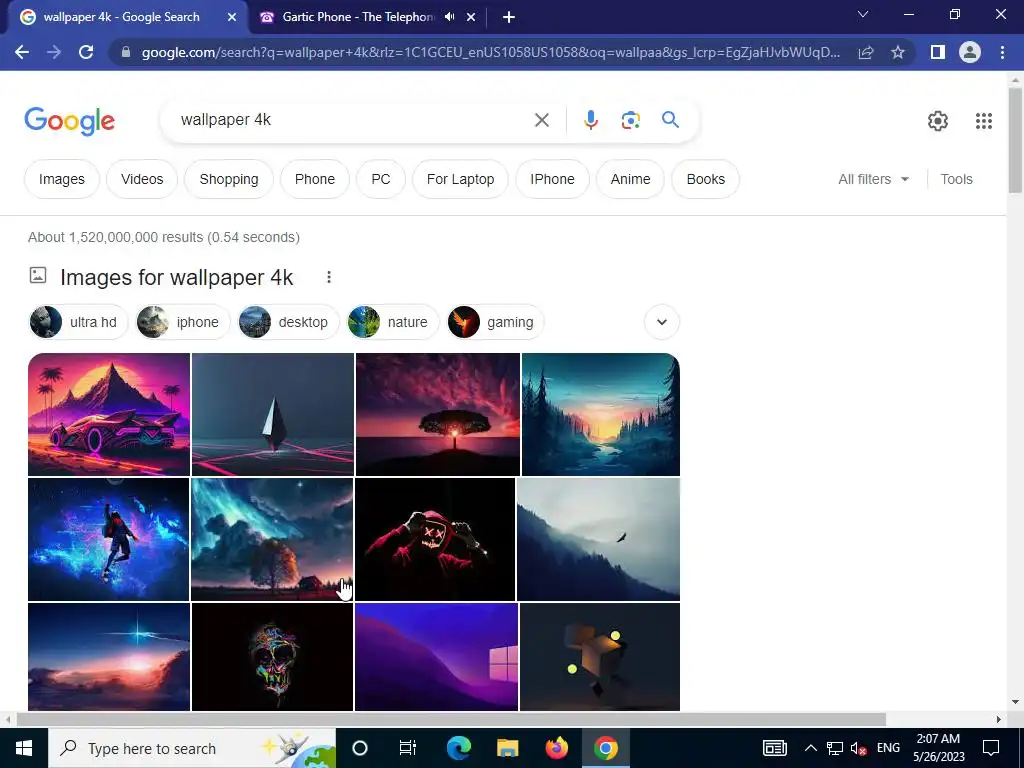The image size is (1024, 768).
Task: Share this page from address bar
Action: (x=866, y=52)
